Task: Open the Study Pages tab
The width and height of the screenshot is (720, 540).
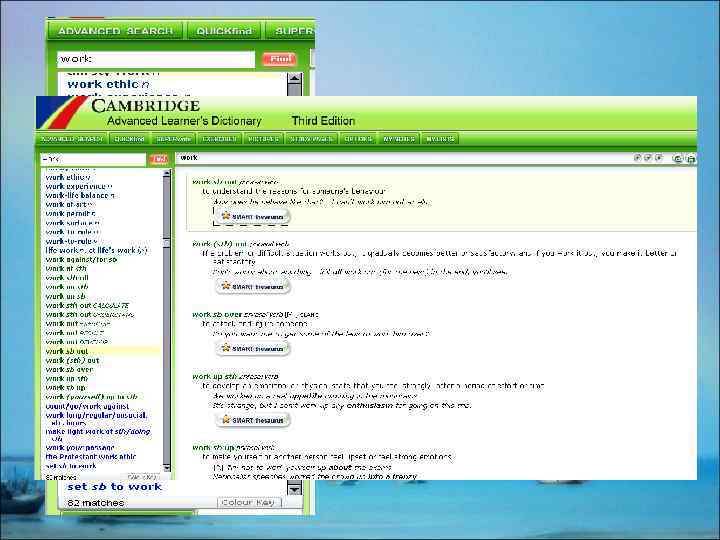Action: tap(311, 139)
